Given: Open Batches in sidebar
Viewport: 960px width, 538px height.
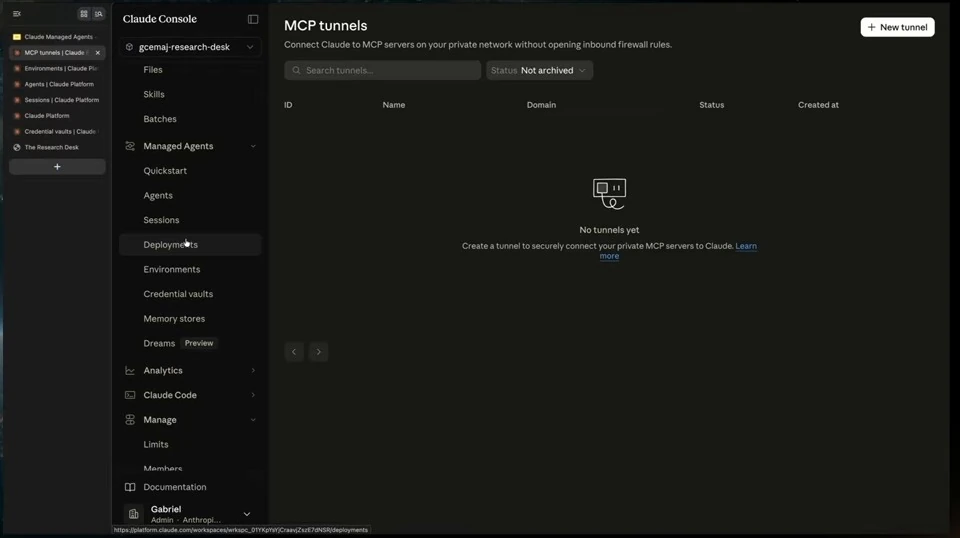Looking at the screenshot, I should pos(160,119).
